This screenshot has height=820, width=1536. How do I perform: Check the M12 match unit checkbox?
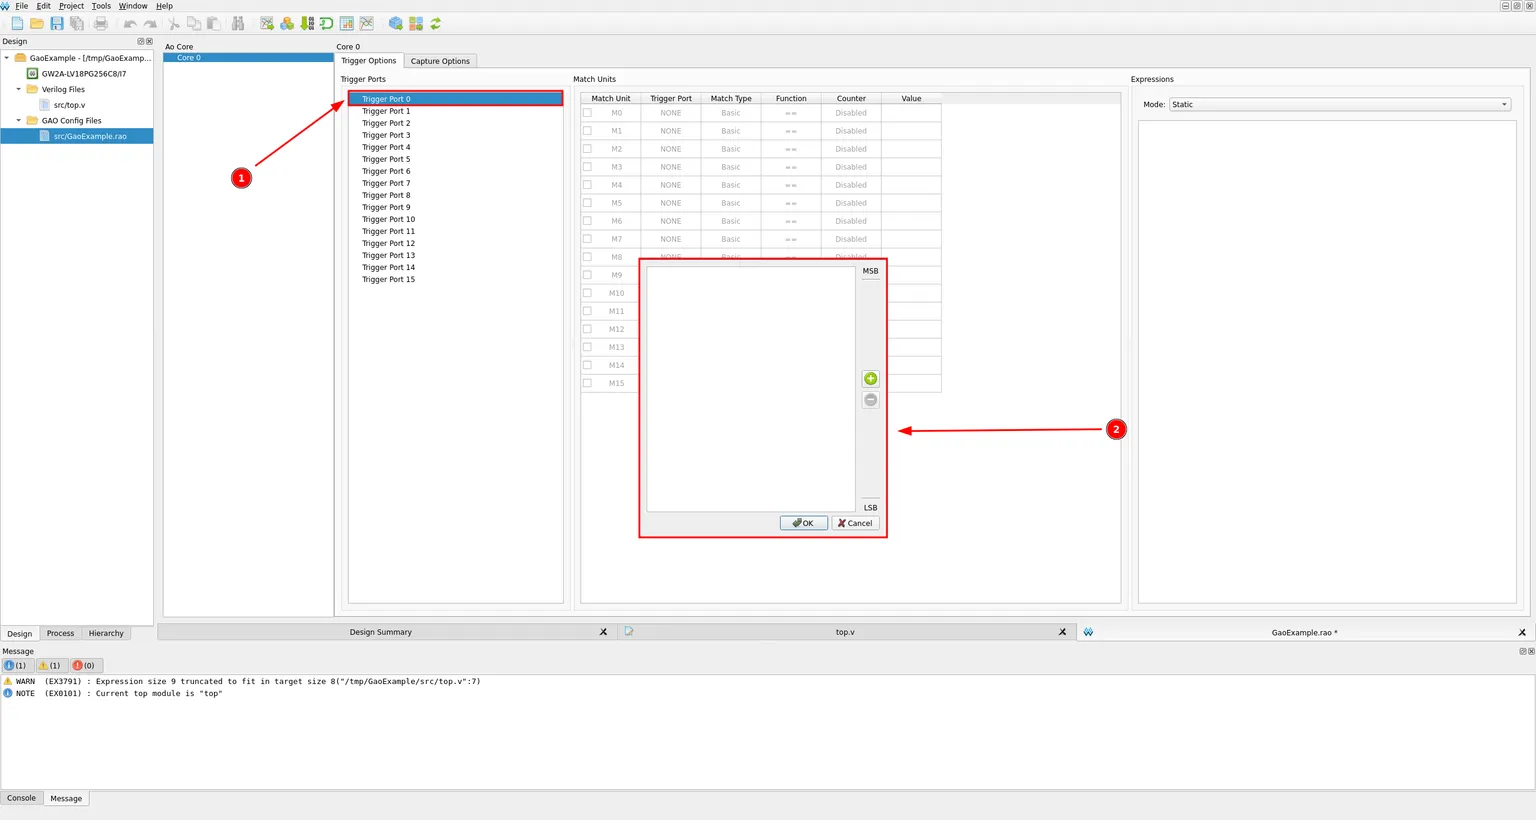[587, 329]
